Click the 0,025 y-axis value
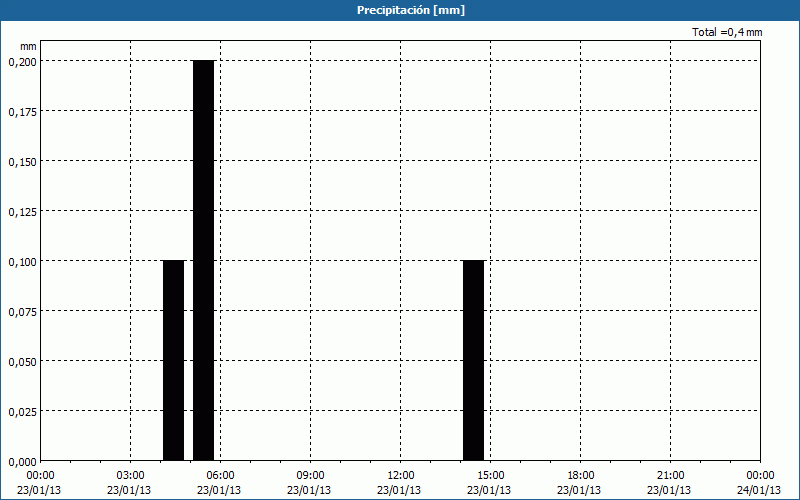Image resolution: width=800 pixels, height=500 pixels. click(22, 412)
